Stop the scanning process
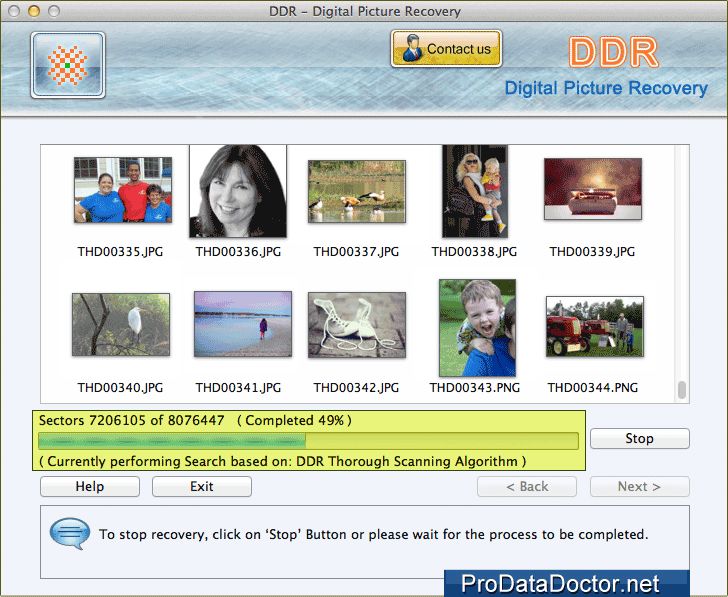Viewport: 728px width, 597px height. (639, 438)
